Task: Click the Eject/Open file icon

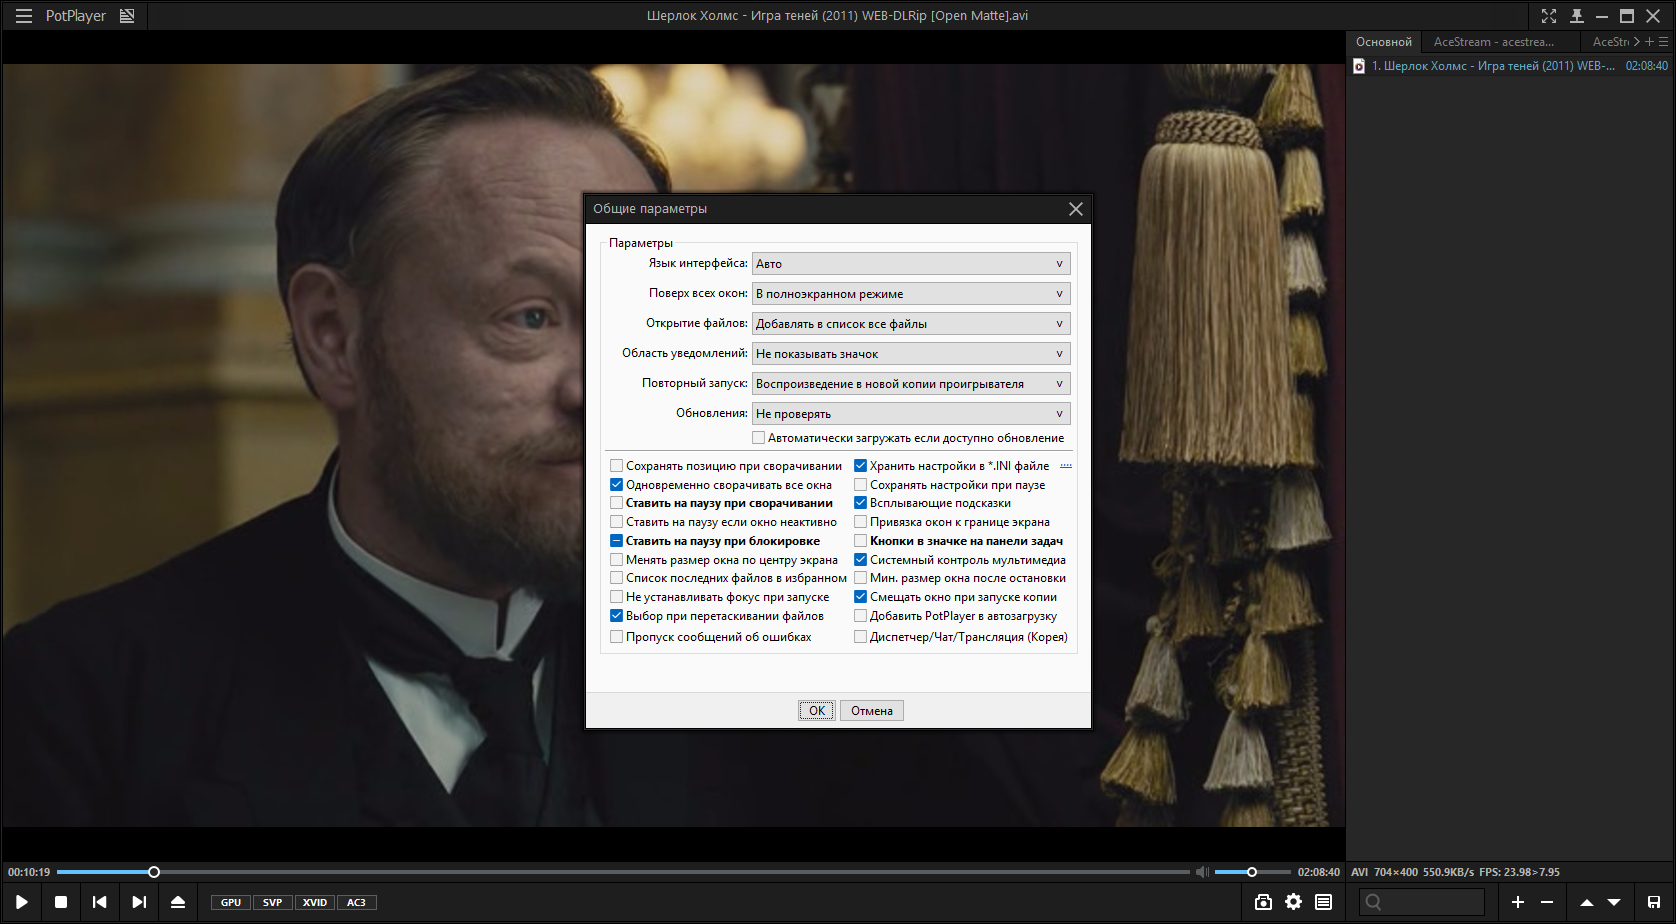Action: pyautogui.click(x=178, y=902)
